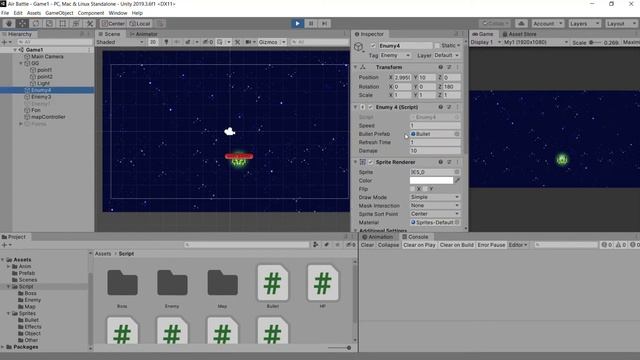Open the Component menu
640x360 pixels.
[x=91, y=13]
